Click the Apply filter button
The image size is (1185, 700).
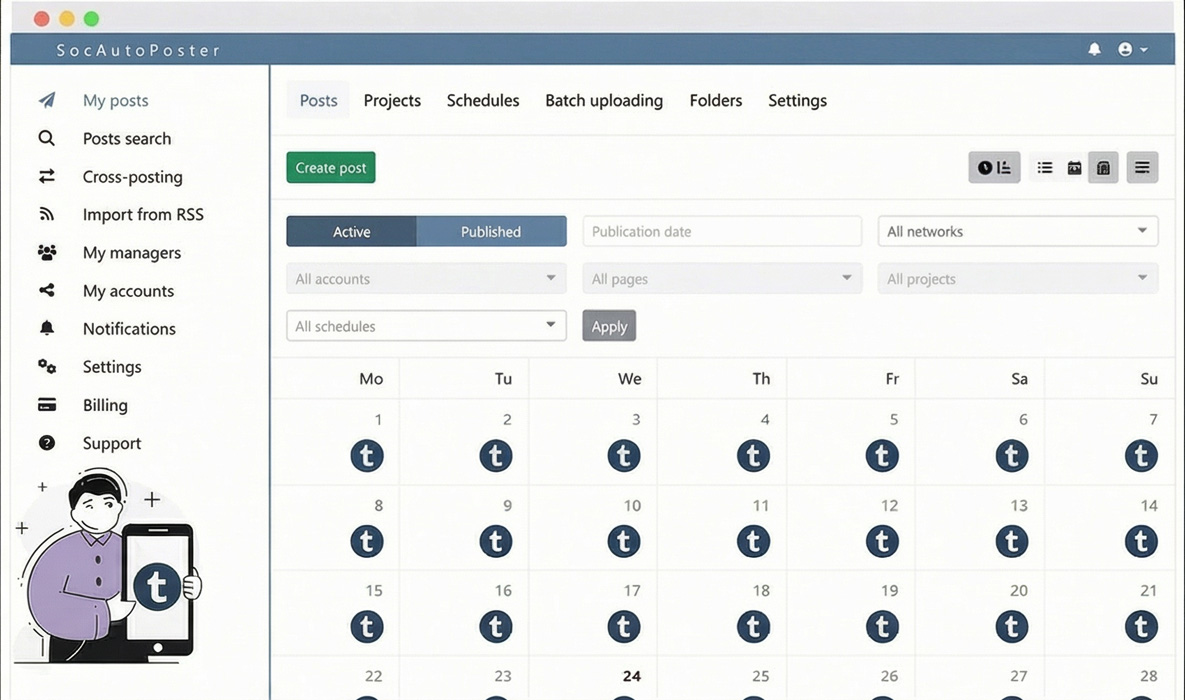pos(609,325)
